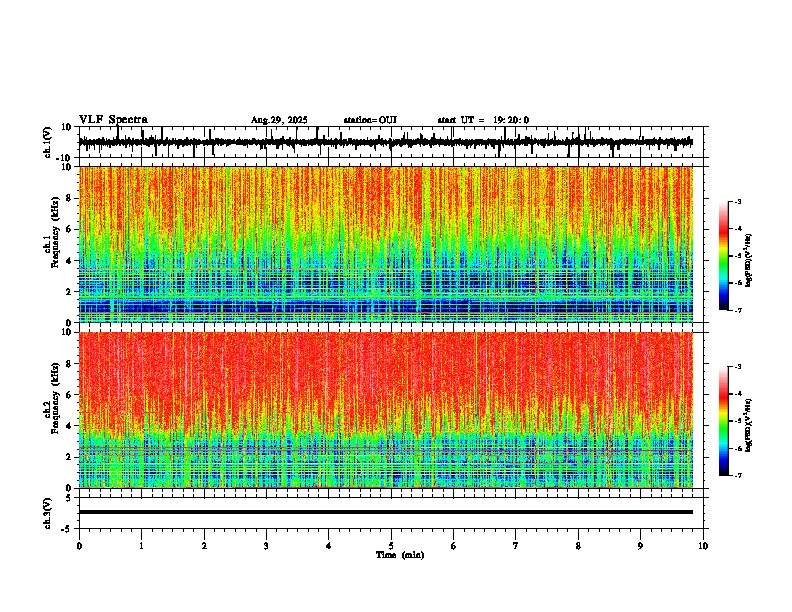Screen dimensions: 792x612
Task: Click the ch.1 spectrogram color scale bar
Action: coord(723,256)
